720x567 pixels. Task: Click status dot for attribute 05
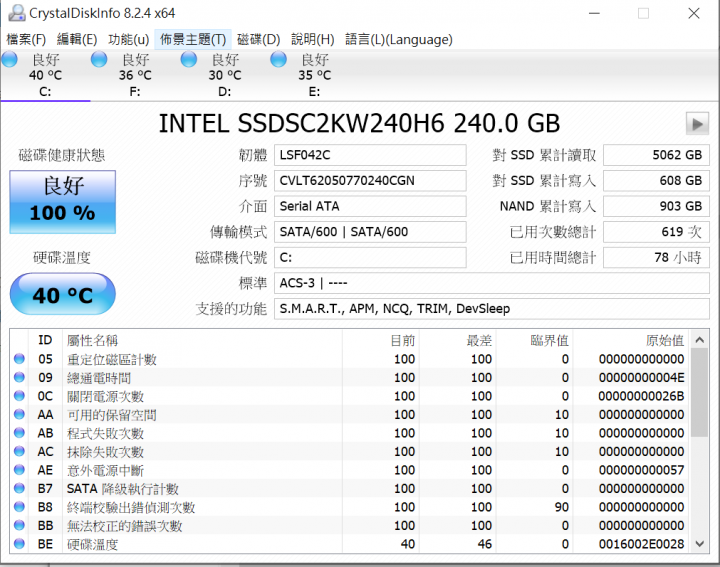point(19,359)
